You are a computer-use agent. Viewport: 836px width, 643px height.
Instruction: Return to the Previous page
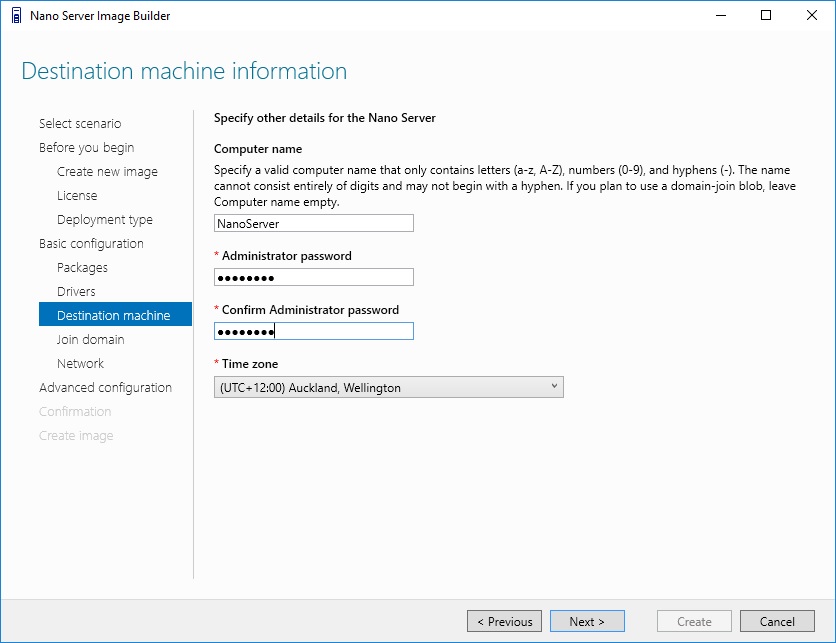(504, 621)
